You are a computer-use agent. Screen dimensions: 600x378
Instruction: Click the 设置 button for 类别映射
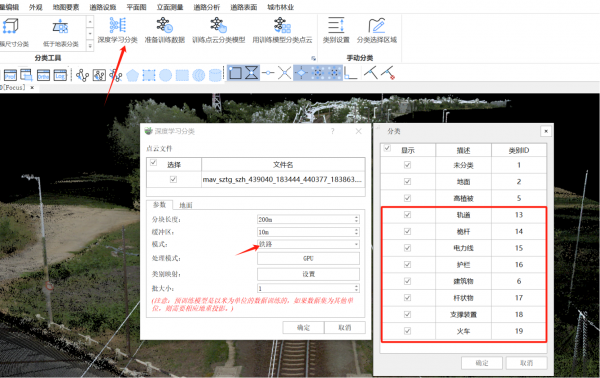pyautogui.click(x=308, y=274)
